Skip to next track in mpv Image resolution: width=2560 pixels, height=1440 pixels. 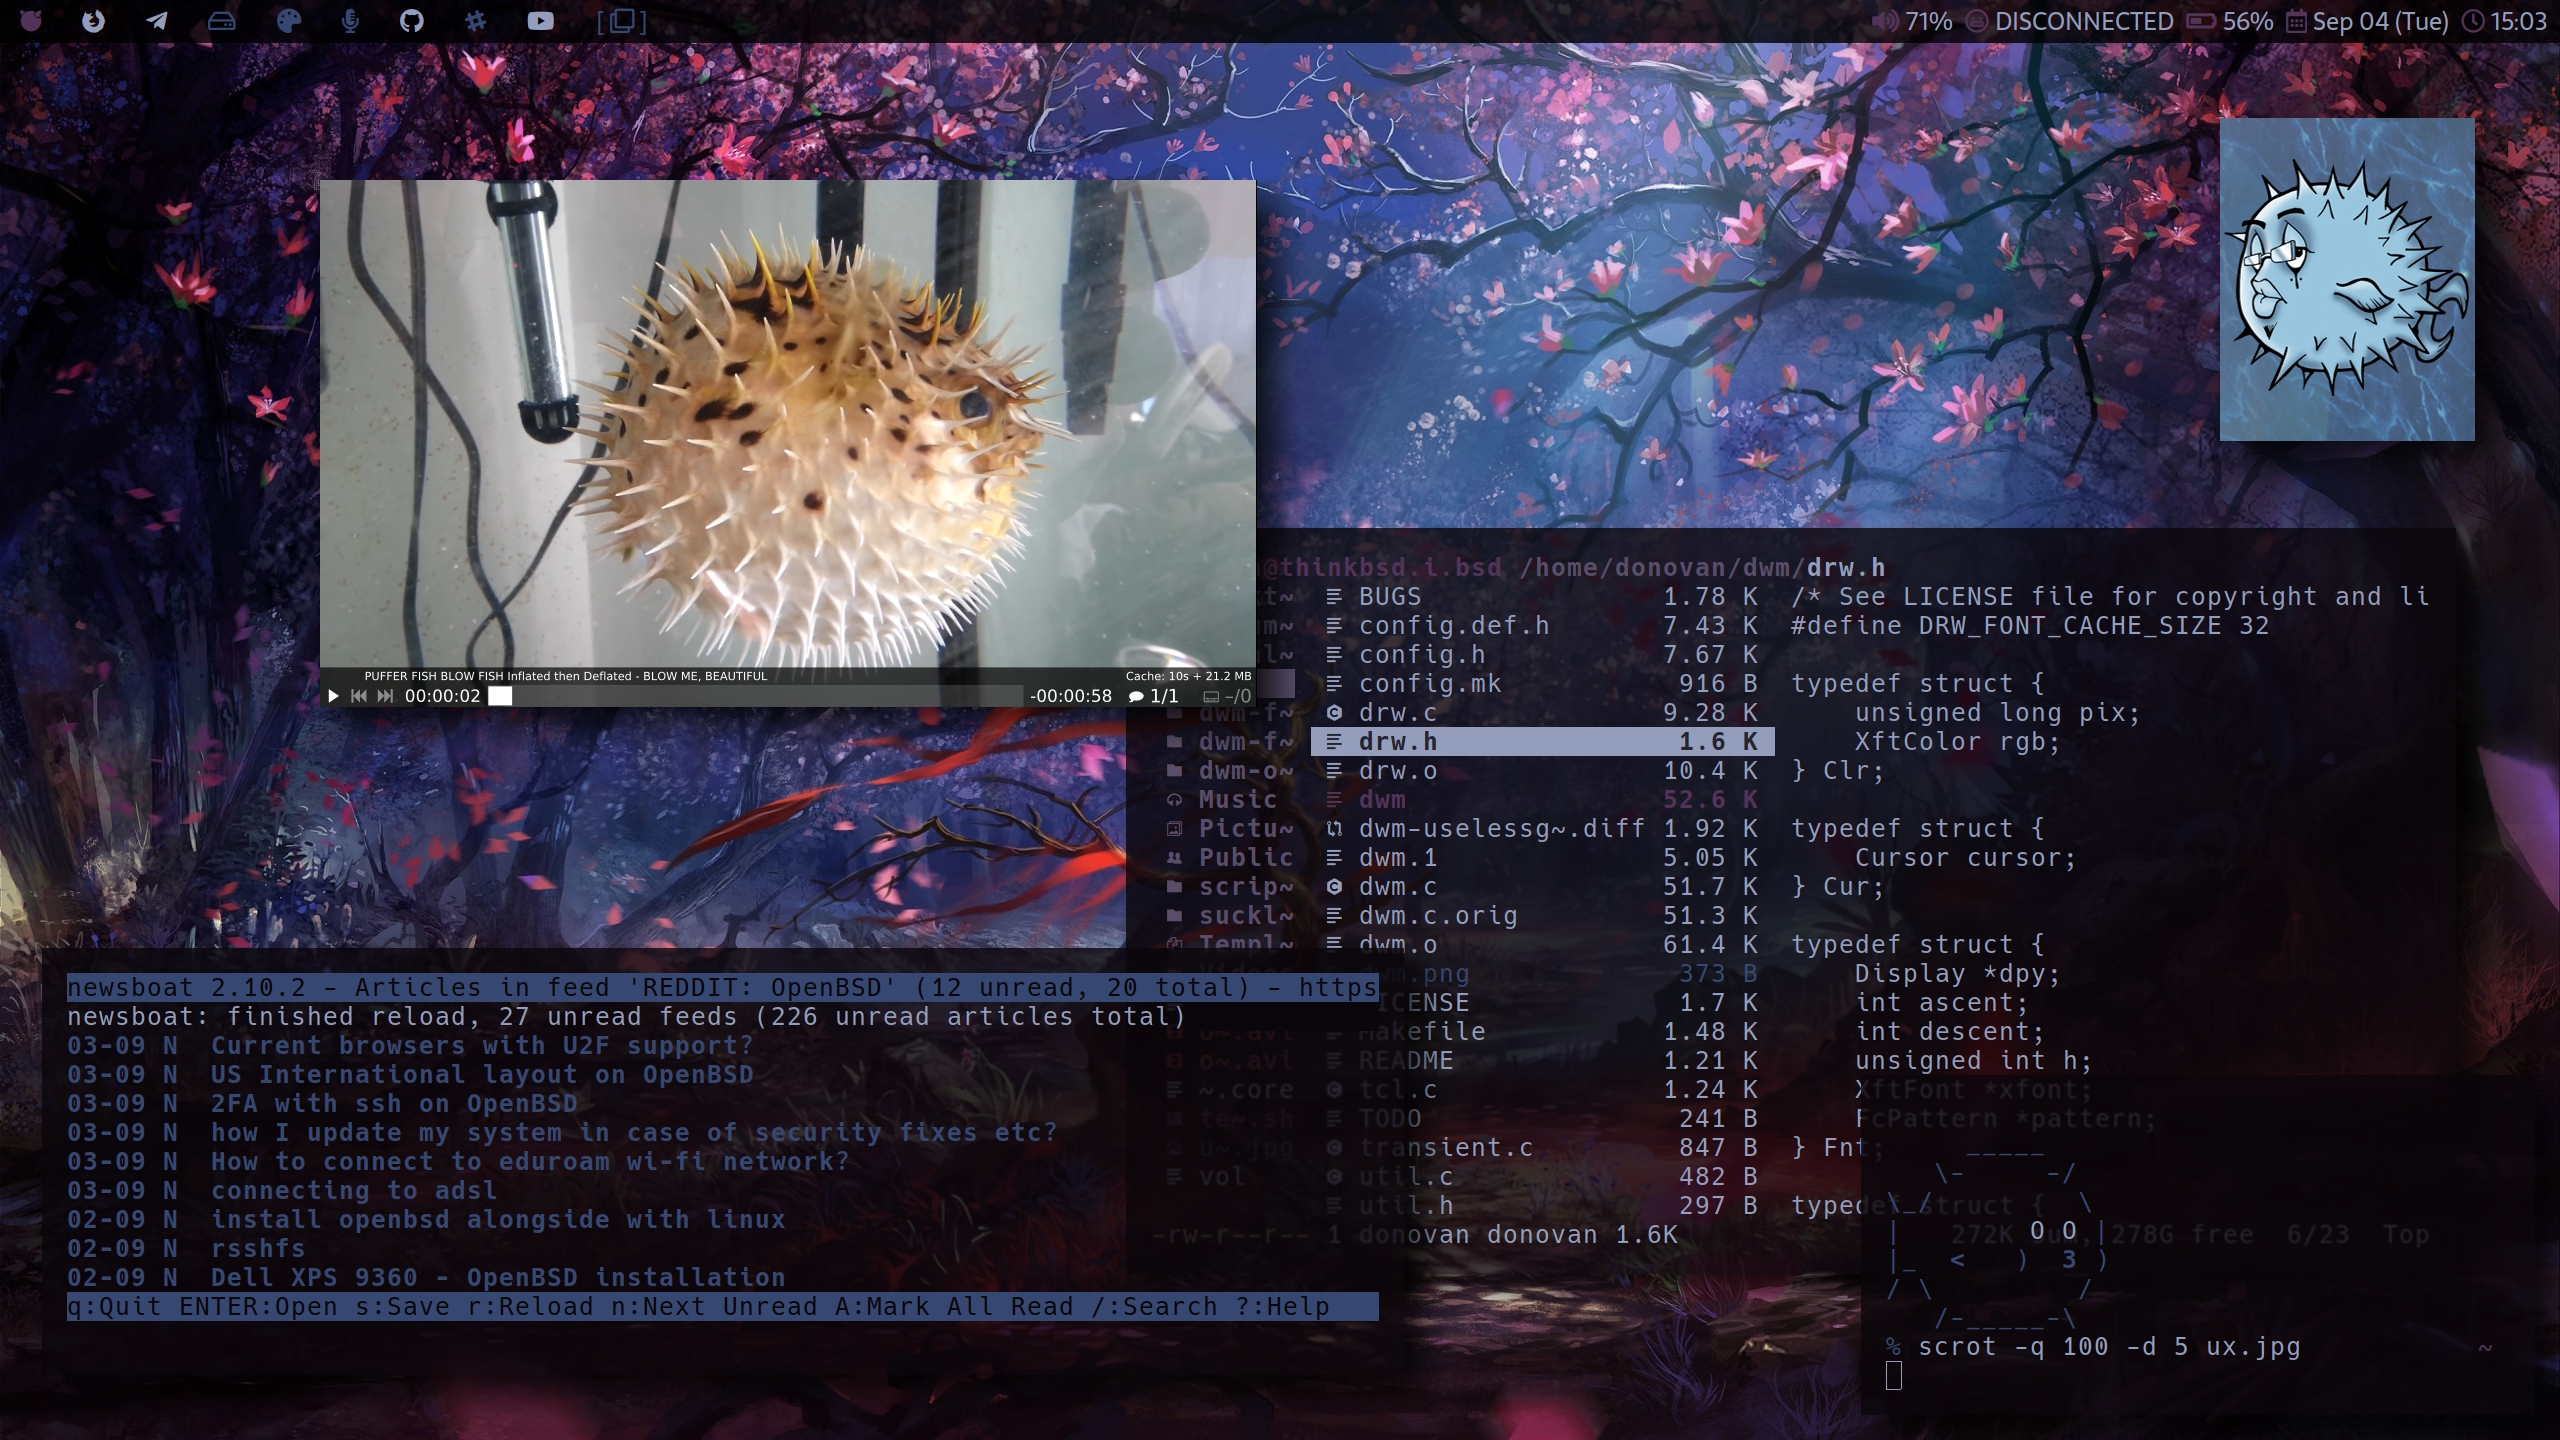385,696
